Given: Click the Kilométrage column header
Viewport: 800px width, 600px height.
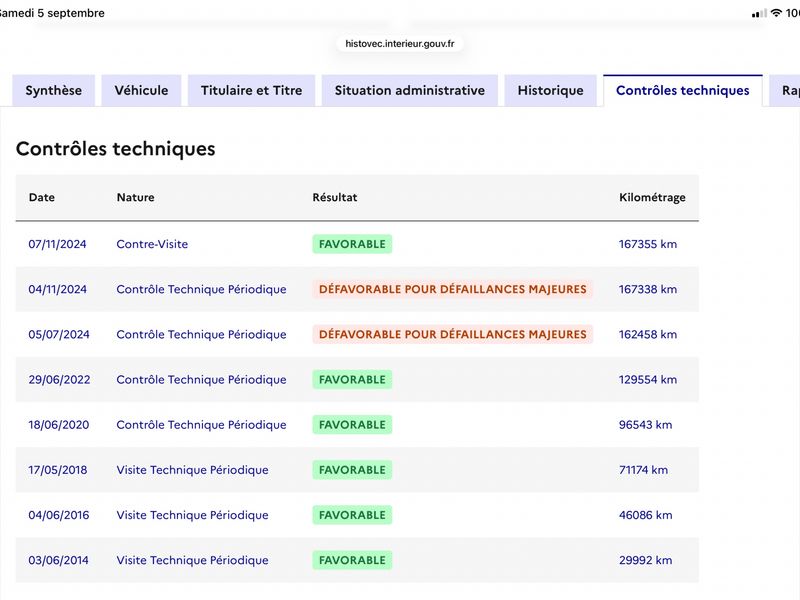Looking at the screenshot, I should tap(652, 197).
